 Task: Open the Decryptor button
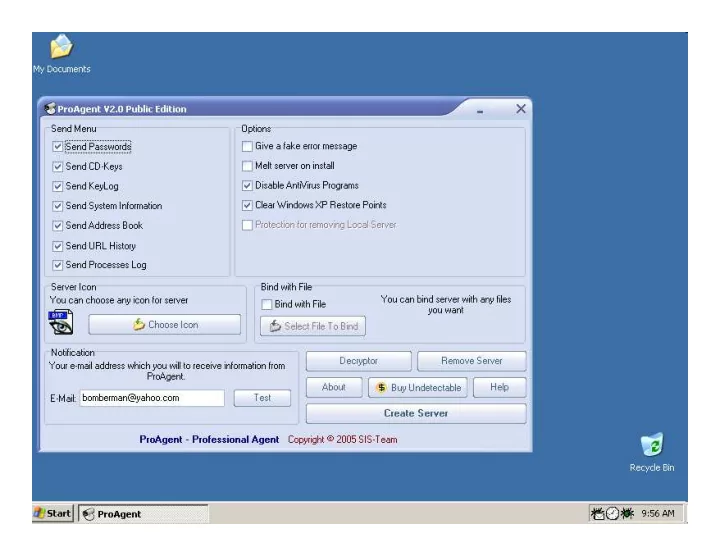(x=359, y=361)
